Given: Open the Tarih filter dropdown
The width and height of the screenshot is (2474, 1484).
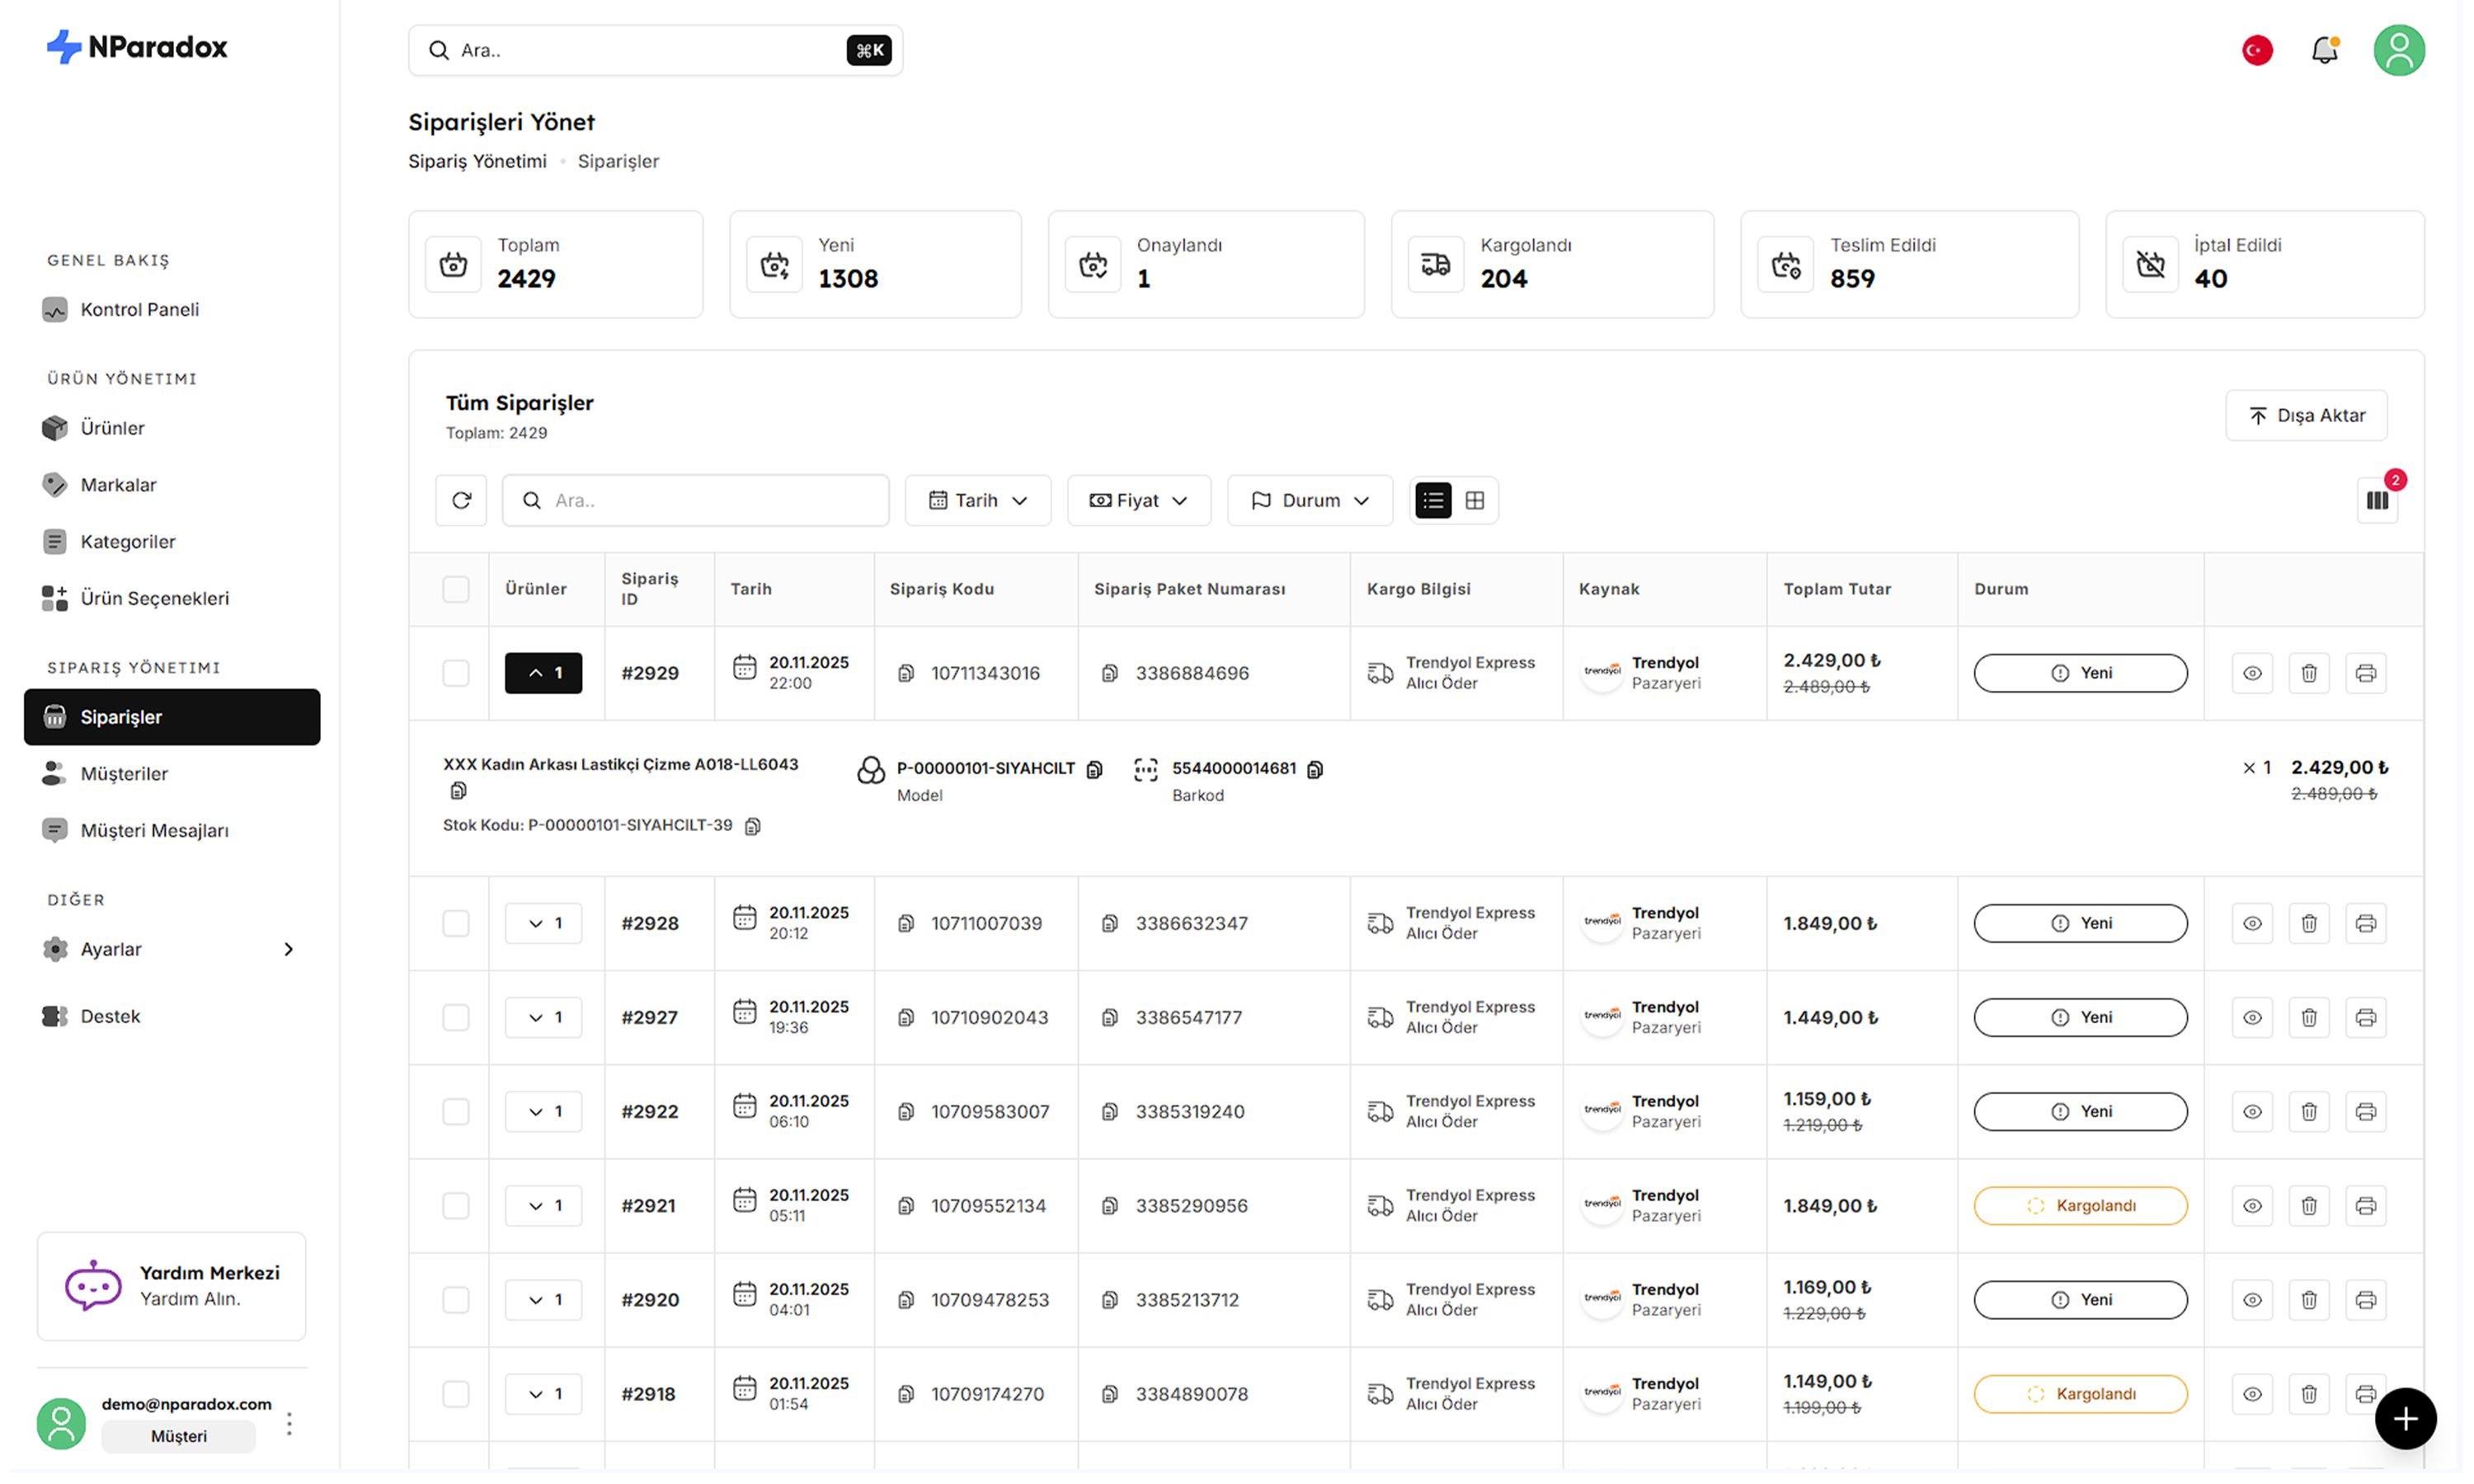Looking at the screenshot, I should [977, 500].
